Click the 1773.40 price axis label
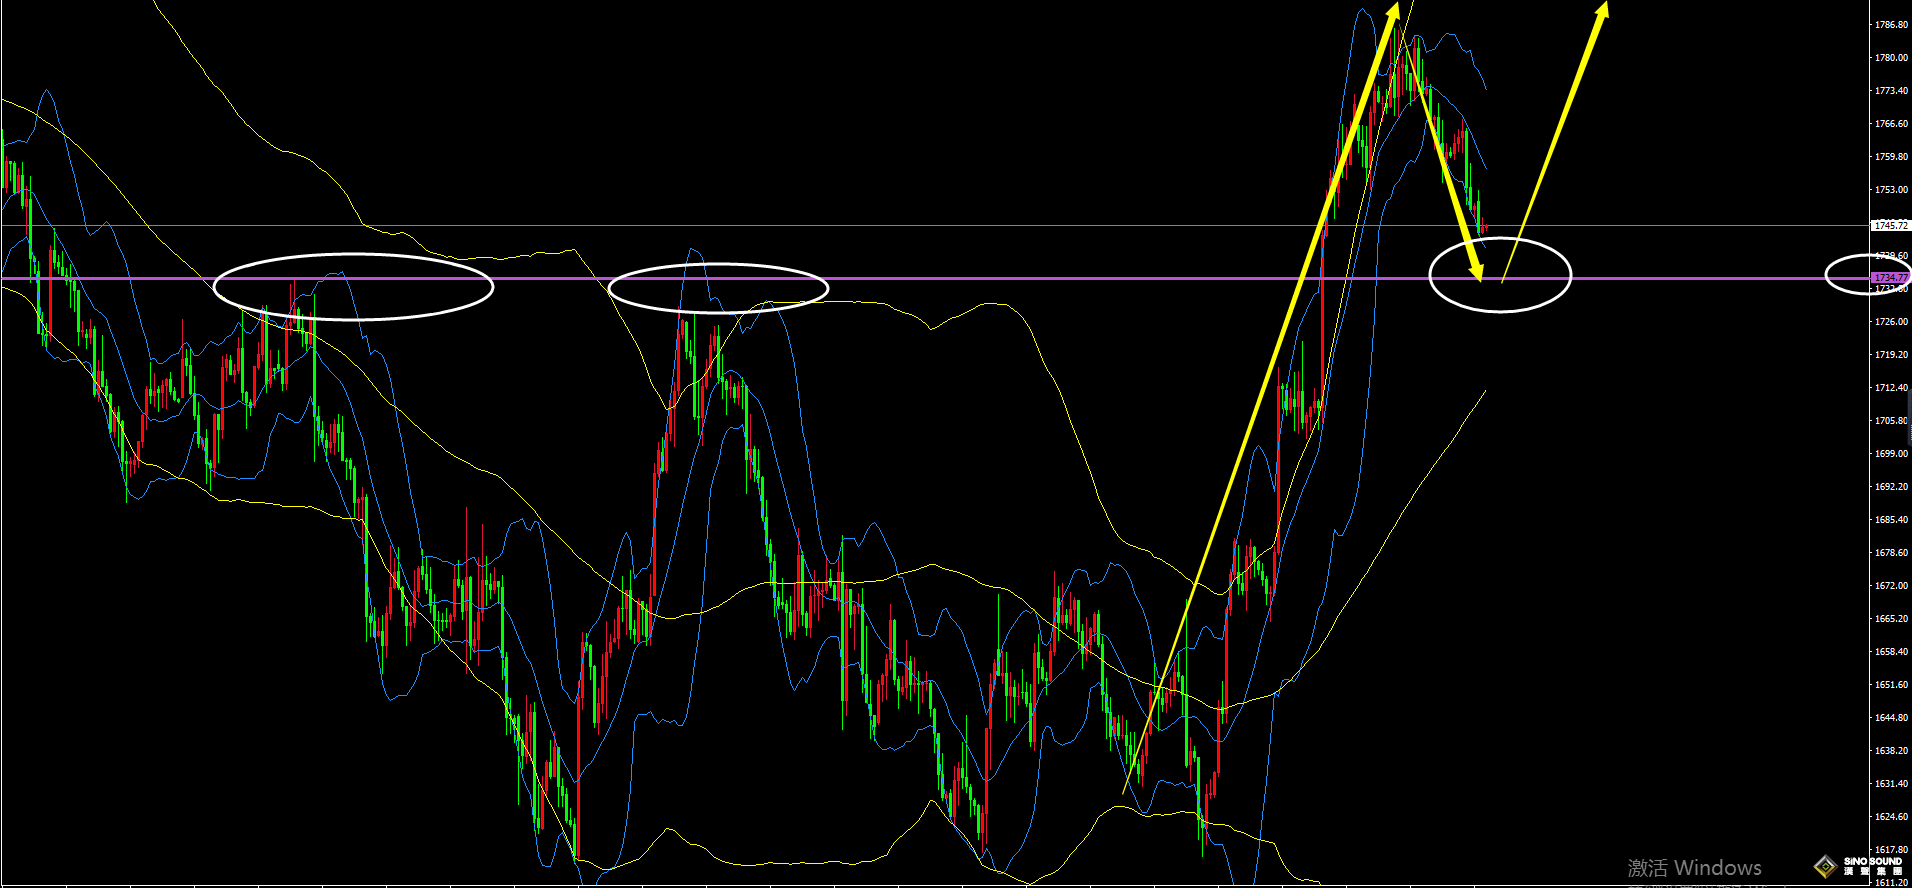The width and height of the screenshot is (1912, 888). click(x=1891, y=90)
